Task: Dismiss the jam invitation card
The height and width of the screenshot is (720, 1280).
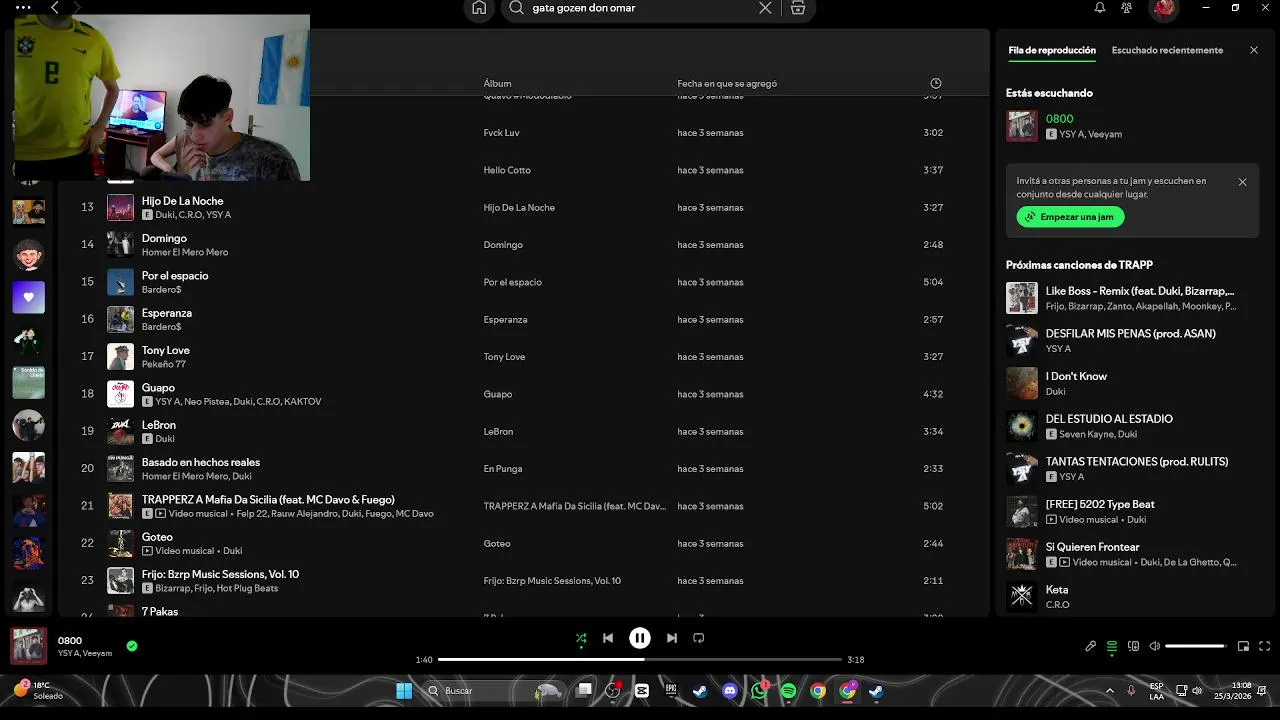Action: (x=1242, y=182)
